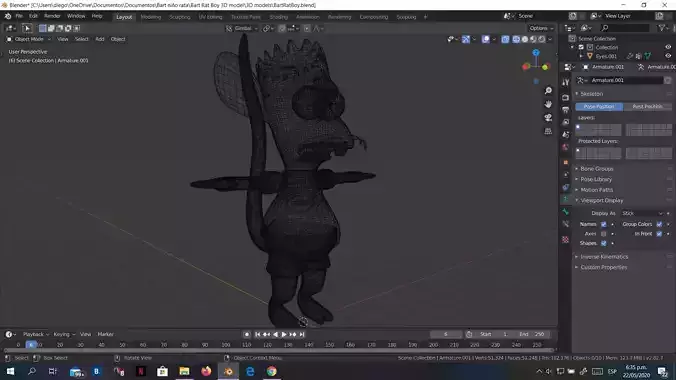
Task: Toggle the In Front checkbox
Action: pyautogui.click(x=659, y=234)
